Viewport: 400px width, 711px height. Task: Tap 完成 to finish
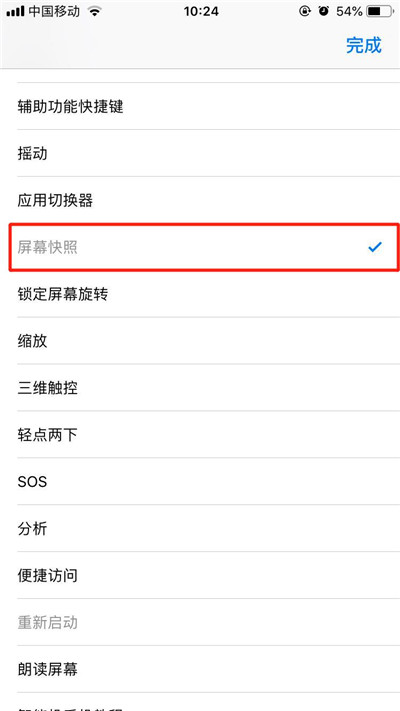click(x=364, y=45)
